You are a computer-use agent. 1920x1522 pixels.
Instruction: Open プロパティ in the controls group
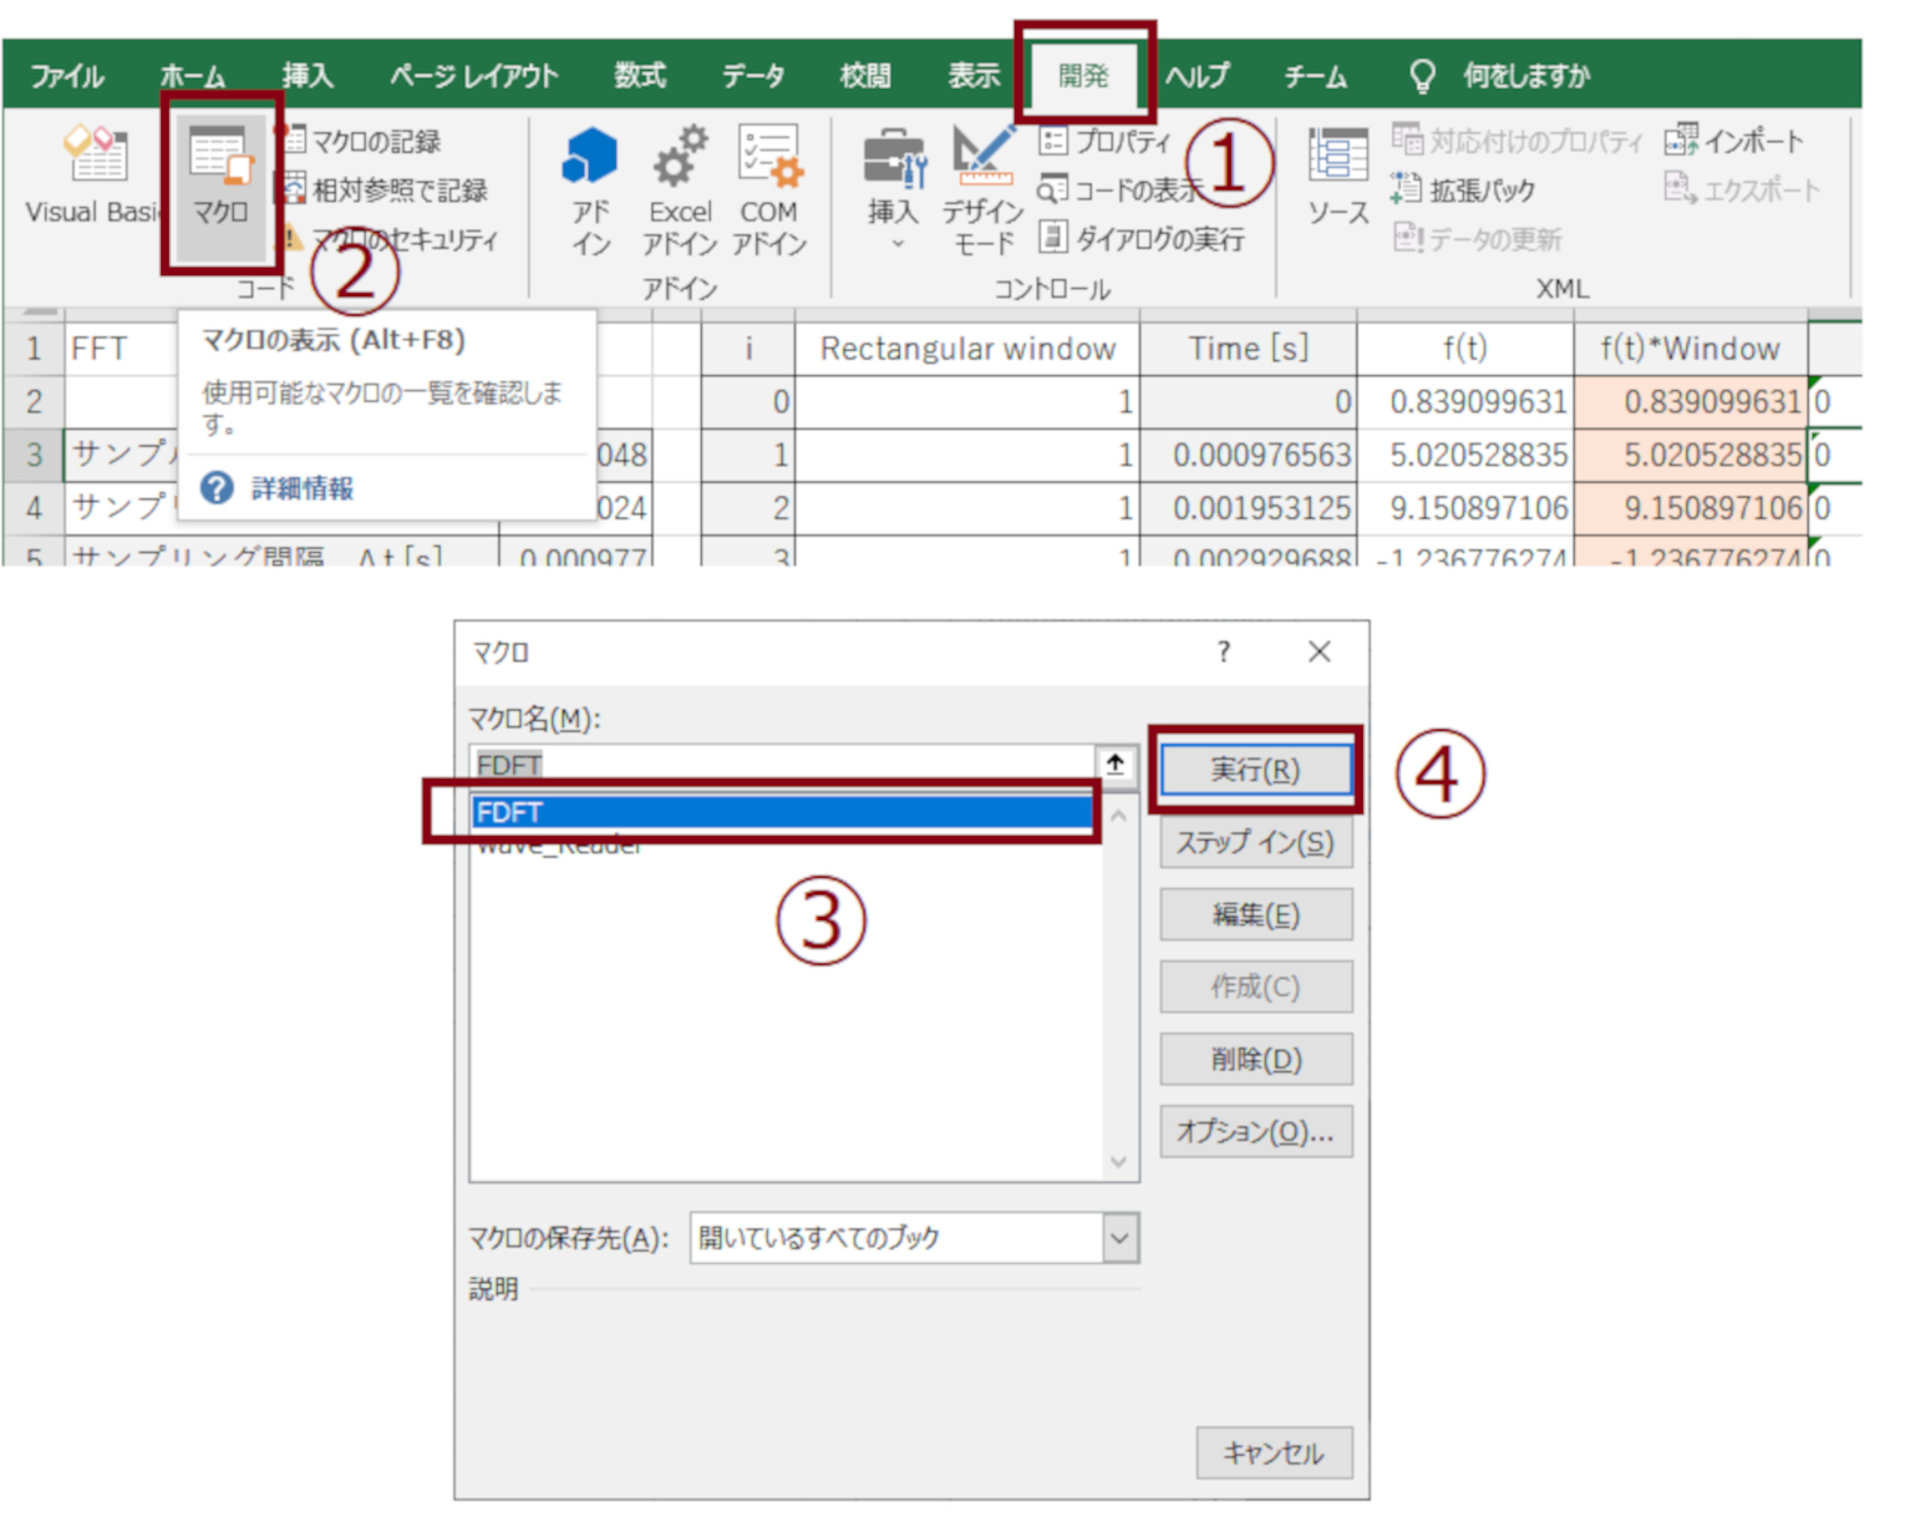point(1105,141)
